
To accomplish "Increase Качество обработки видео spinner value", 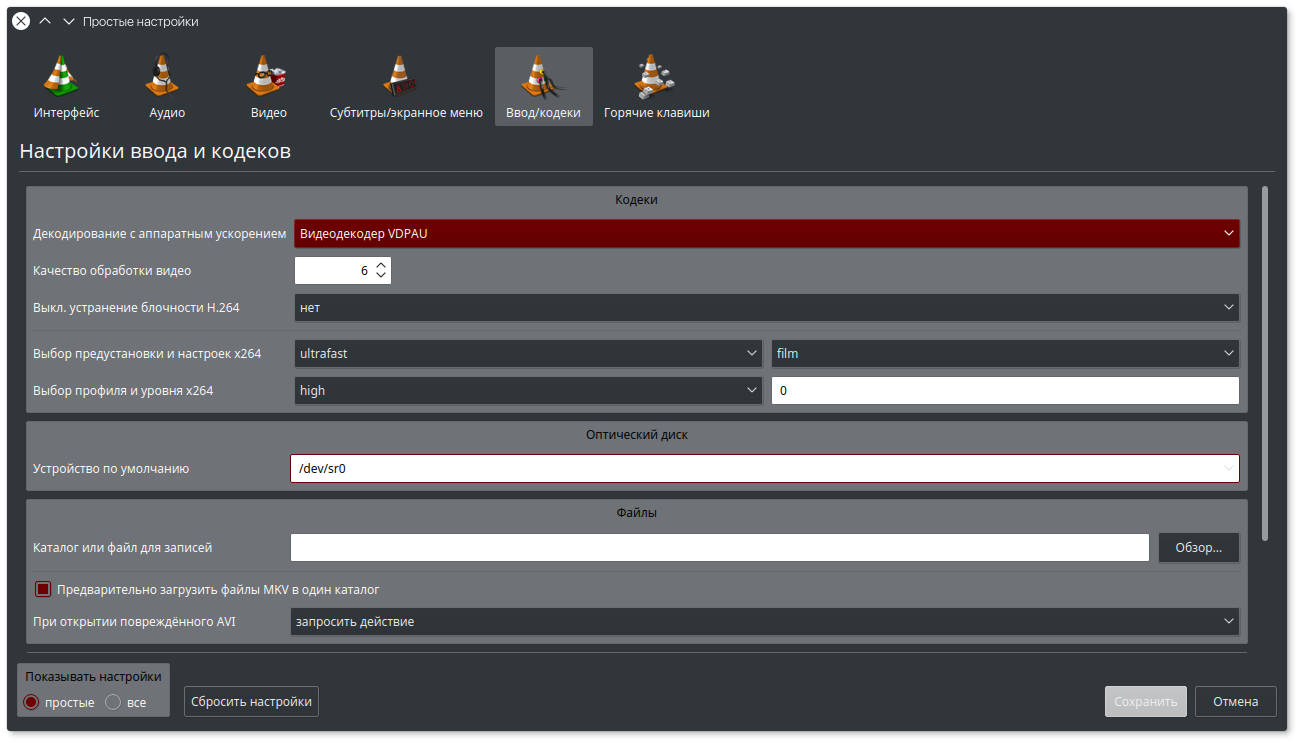I will (381, 265).
